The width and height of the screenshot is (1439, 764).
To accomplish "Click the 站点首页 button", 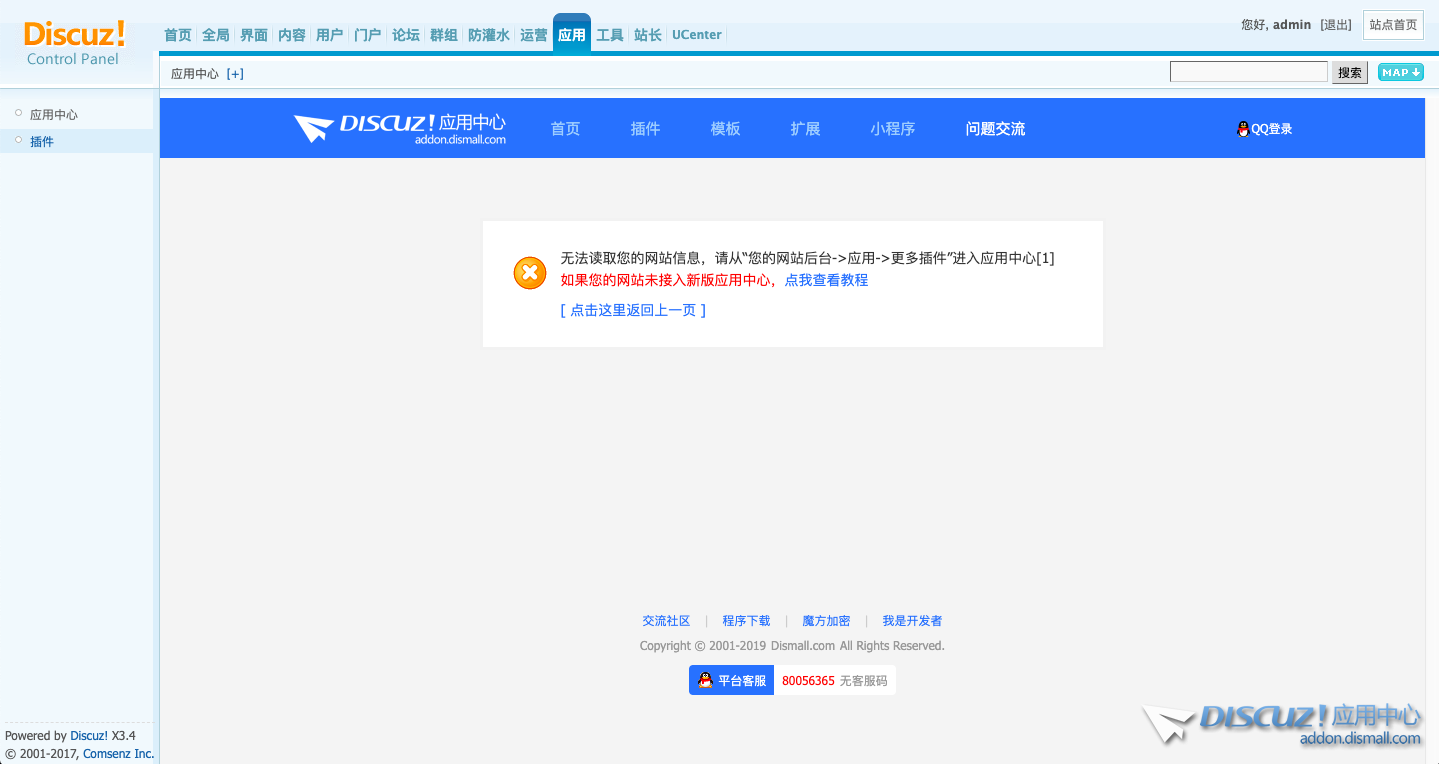I will (x=1393, y=25).
